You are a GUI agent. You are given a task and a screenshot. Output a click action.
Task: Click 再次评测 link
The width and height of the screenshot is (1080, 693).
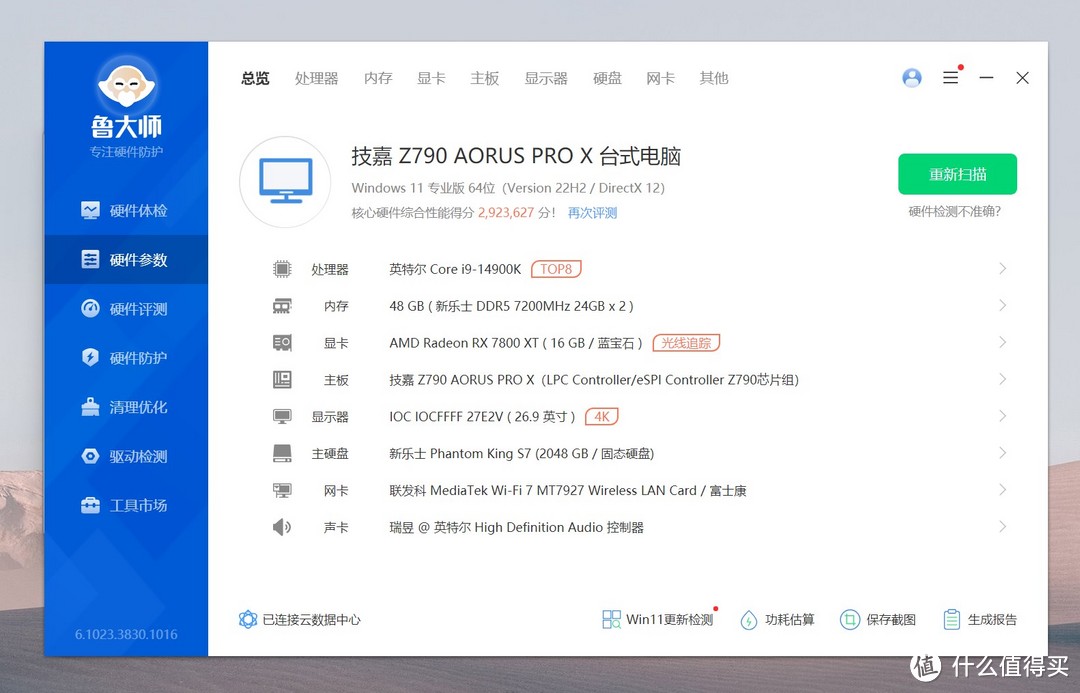coord(592,213)
